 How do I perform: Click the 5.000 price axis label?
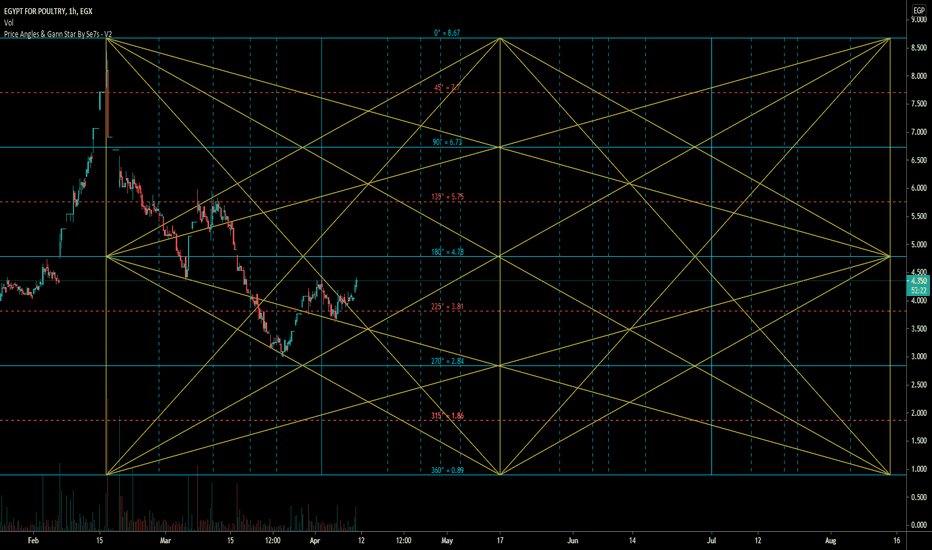point(918,244)
